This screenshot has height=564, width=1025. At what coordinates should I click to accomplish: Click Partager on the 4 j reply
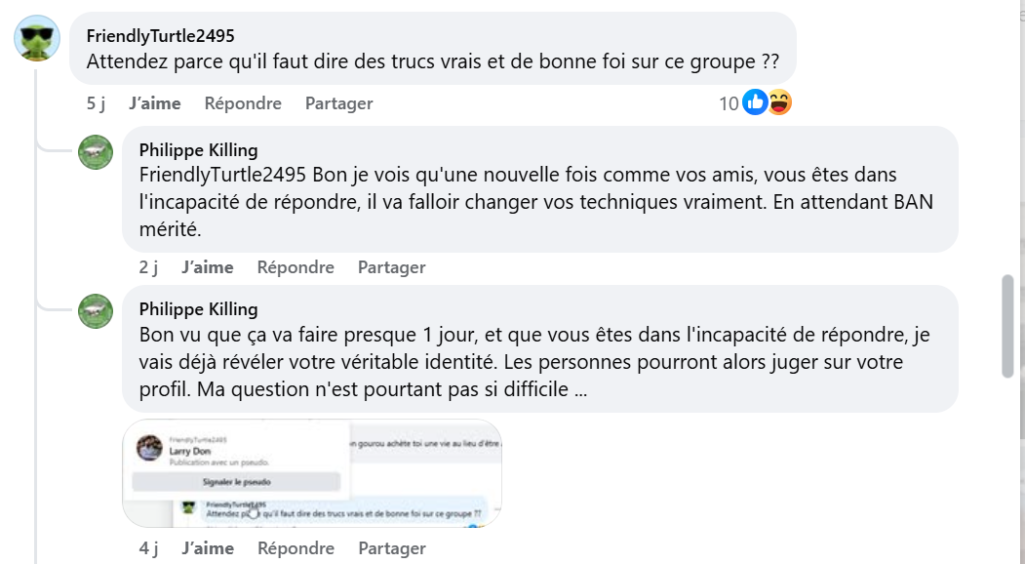[392, 548]
